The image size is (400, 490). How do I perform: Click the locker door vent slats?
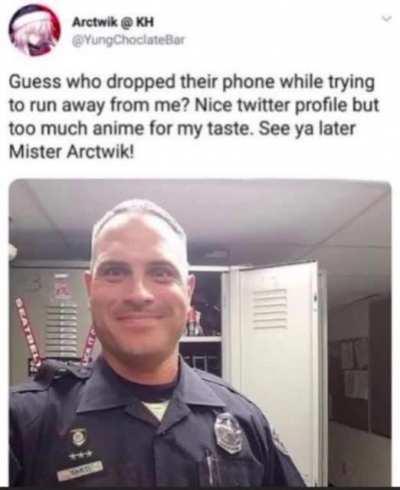point(270,309)
